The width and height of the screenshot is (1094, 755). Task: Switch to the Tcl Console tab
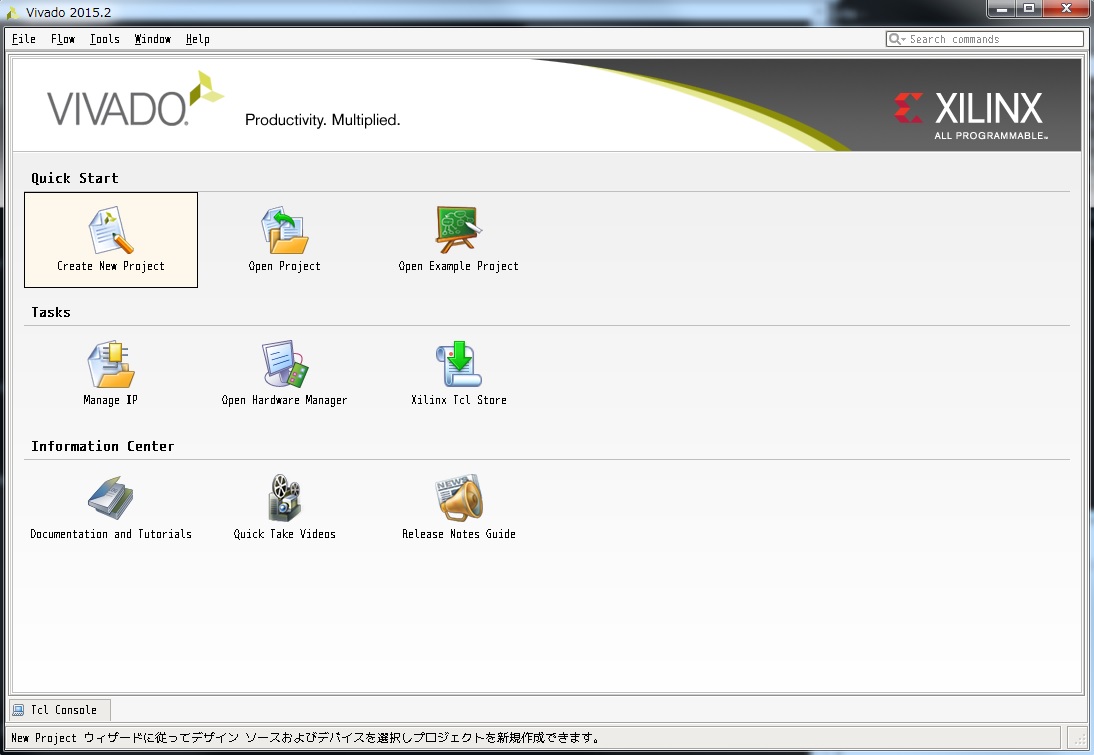coord(59,710)
